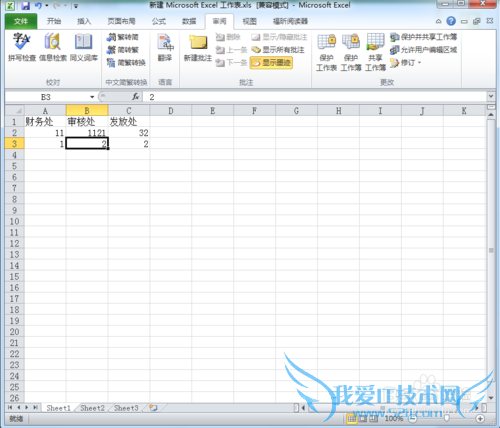This screenshot has width=500, height=428.
Task: Add a comment with 新建批注
Action: pos(198,48)
